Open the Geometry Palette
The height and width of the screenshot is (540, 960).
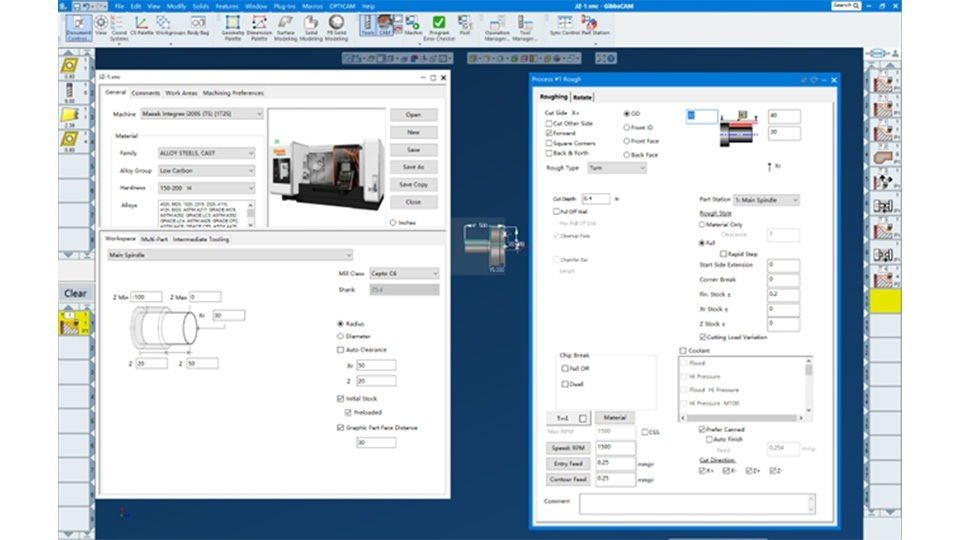click(233, 28)
